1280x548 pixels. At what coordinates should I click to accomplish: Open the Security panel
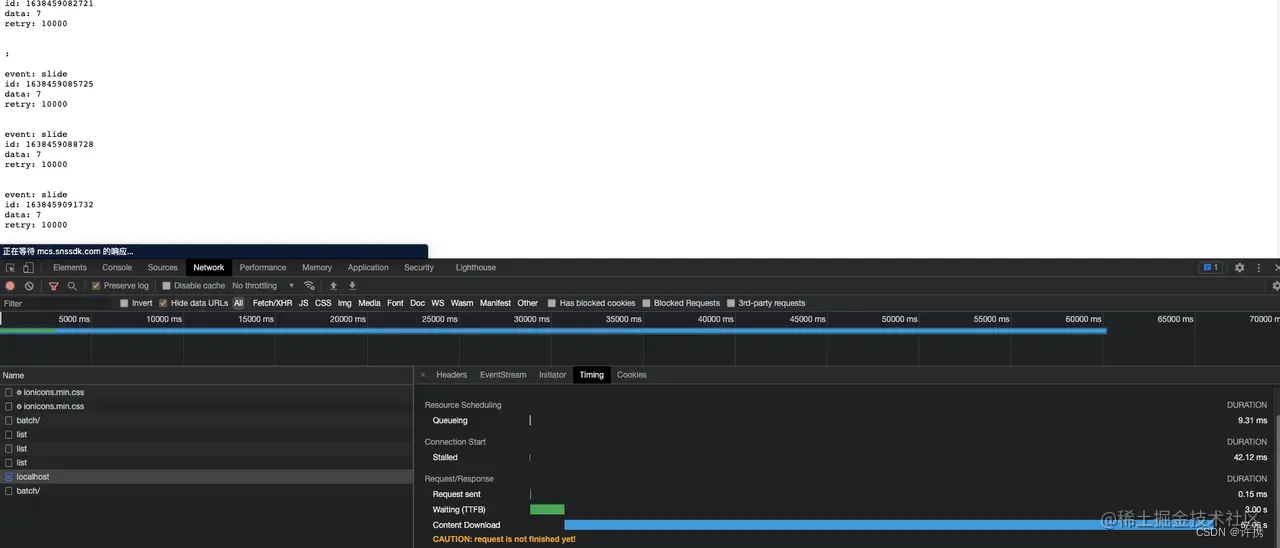pyautogui.click(x=419, y=268)
